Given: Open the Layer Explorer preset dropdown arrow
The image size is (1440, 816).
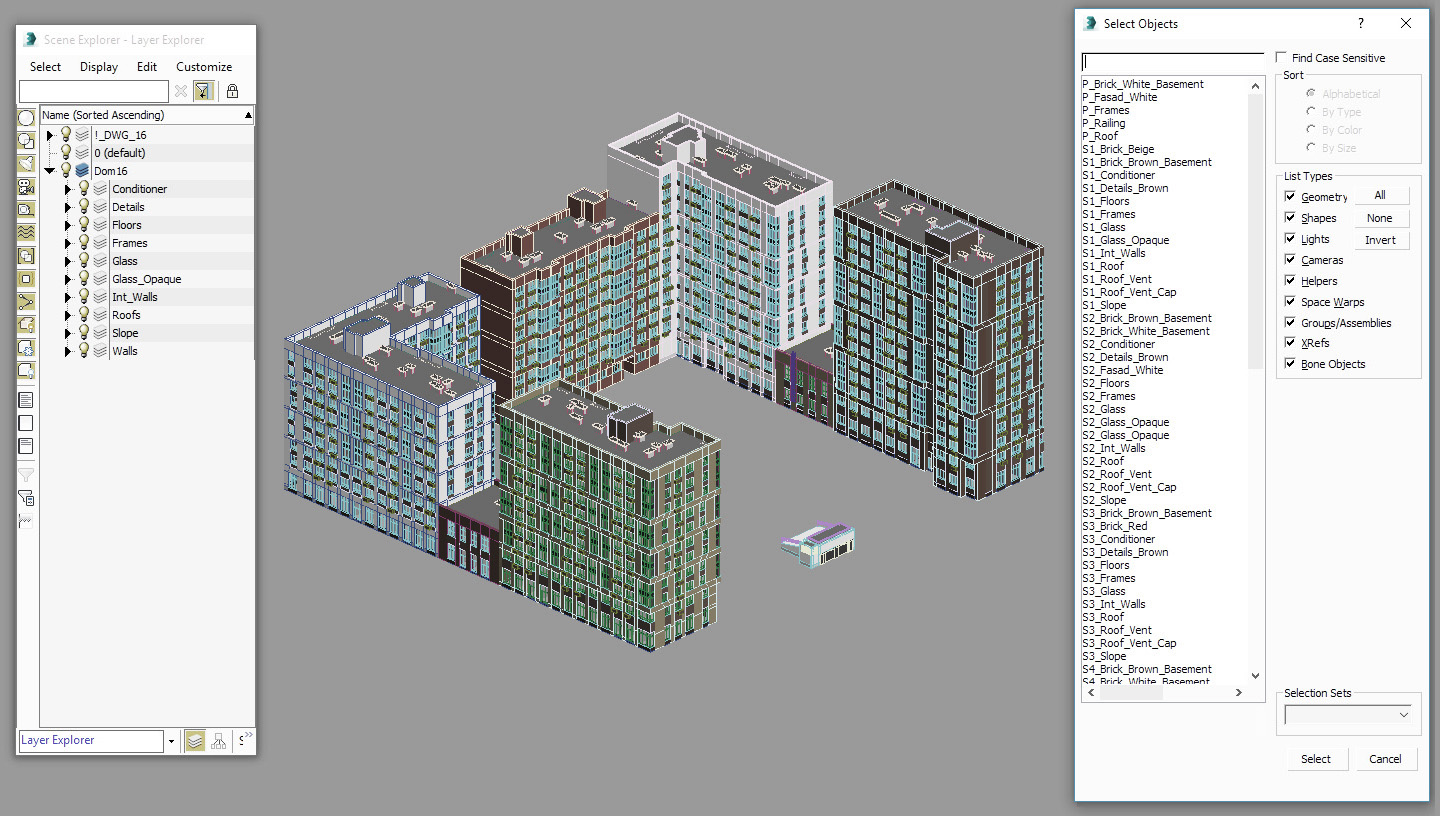Looking at the screenshot, I should (171, 741).
